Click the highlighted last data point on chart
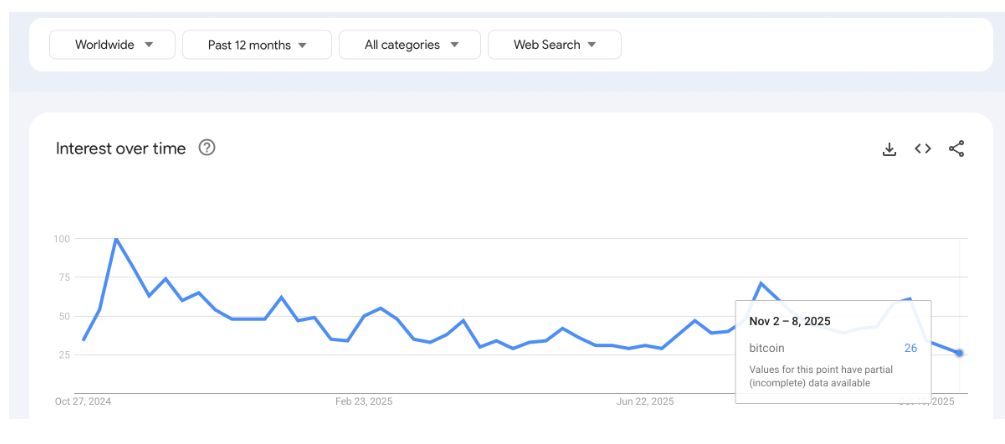Image resolution: width=1005 pixels, height=444 pixels. coord(959,353)
